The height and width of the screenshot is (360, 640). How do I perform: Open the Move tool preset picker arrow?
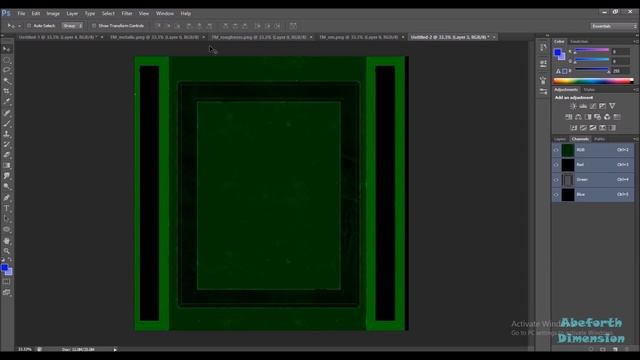[19, 26]
